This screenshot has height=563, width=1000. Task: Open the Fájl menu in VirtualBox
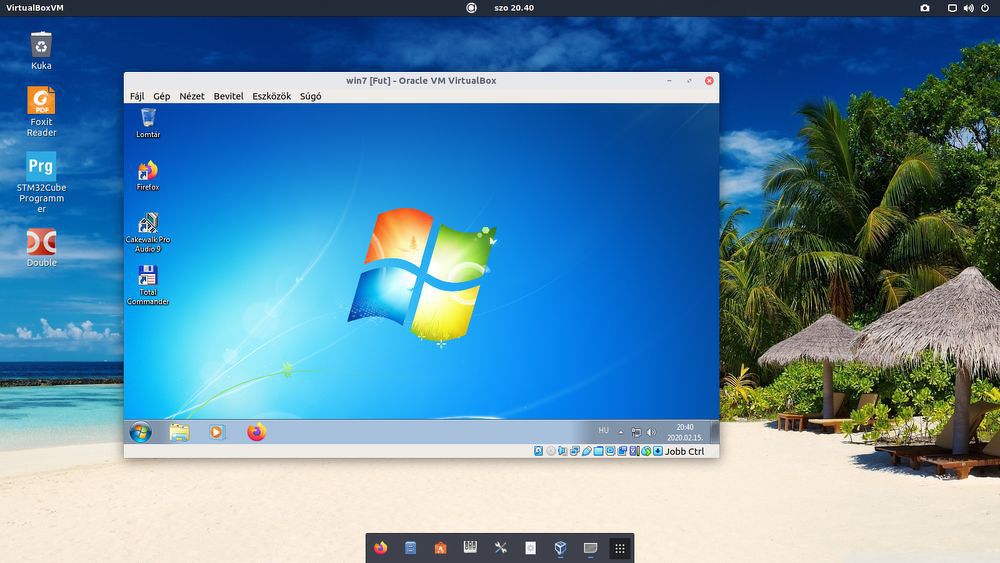tap(136, 96)
